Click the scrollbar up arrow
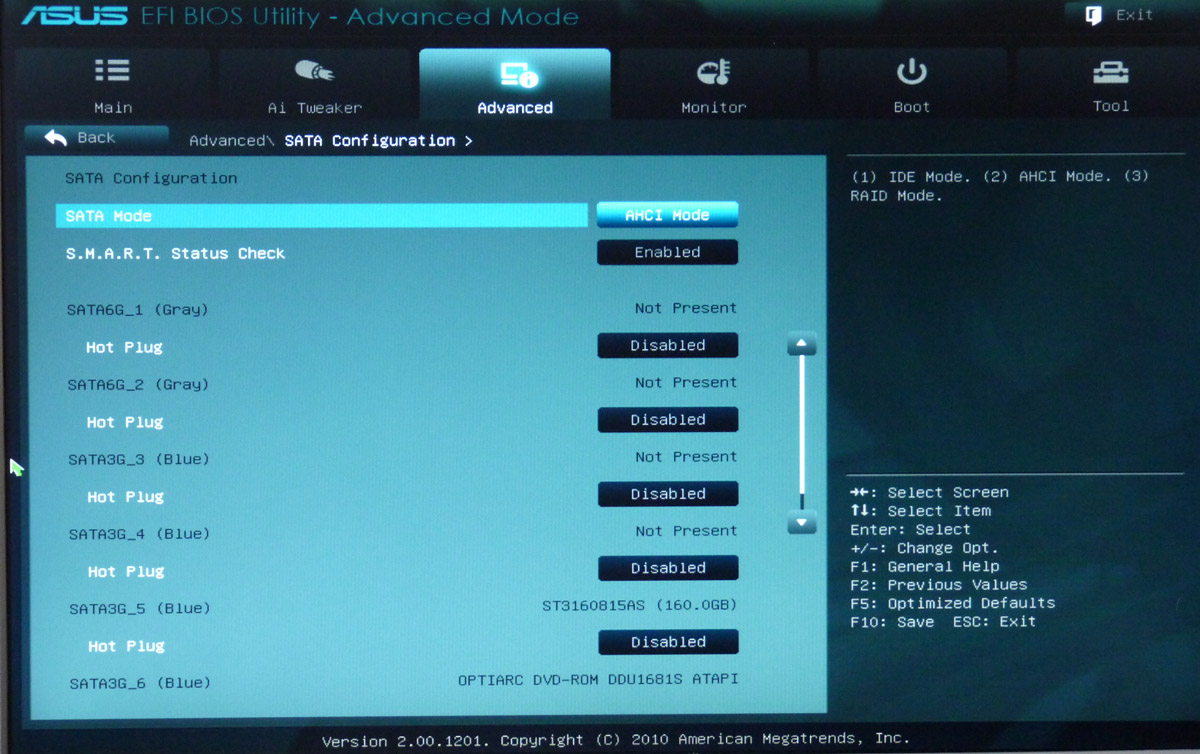Viewport: 1200px width, 754px height. [802, 345]
